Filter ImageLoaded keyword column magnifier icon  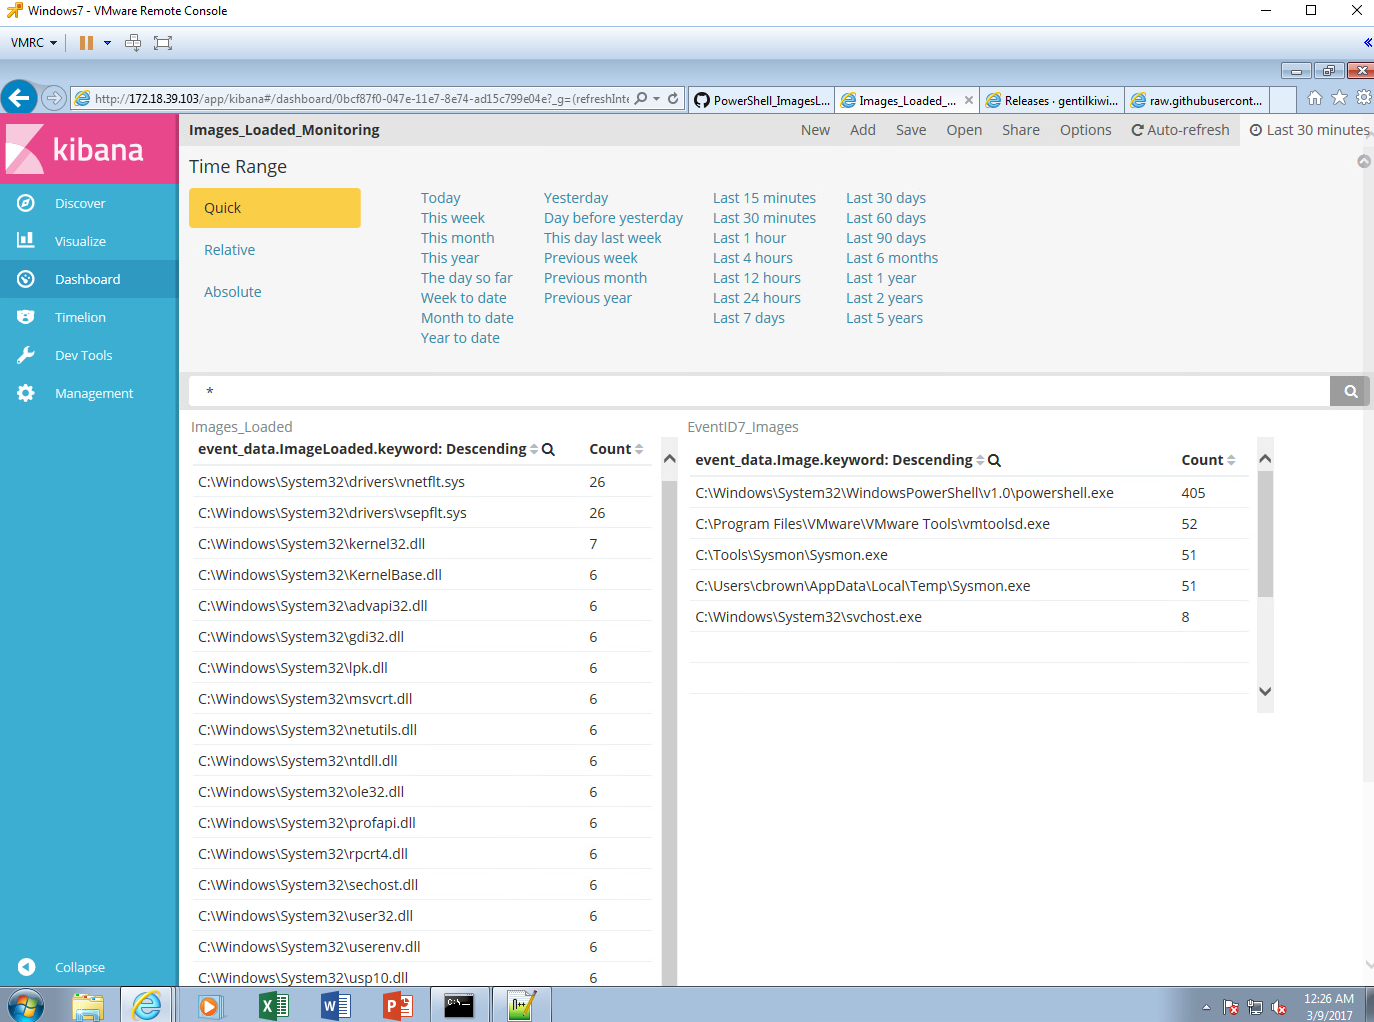548,450
